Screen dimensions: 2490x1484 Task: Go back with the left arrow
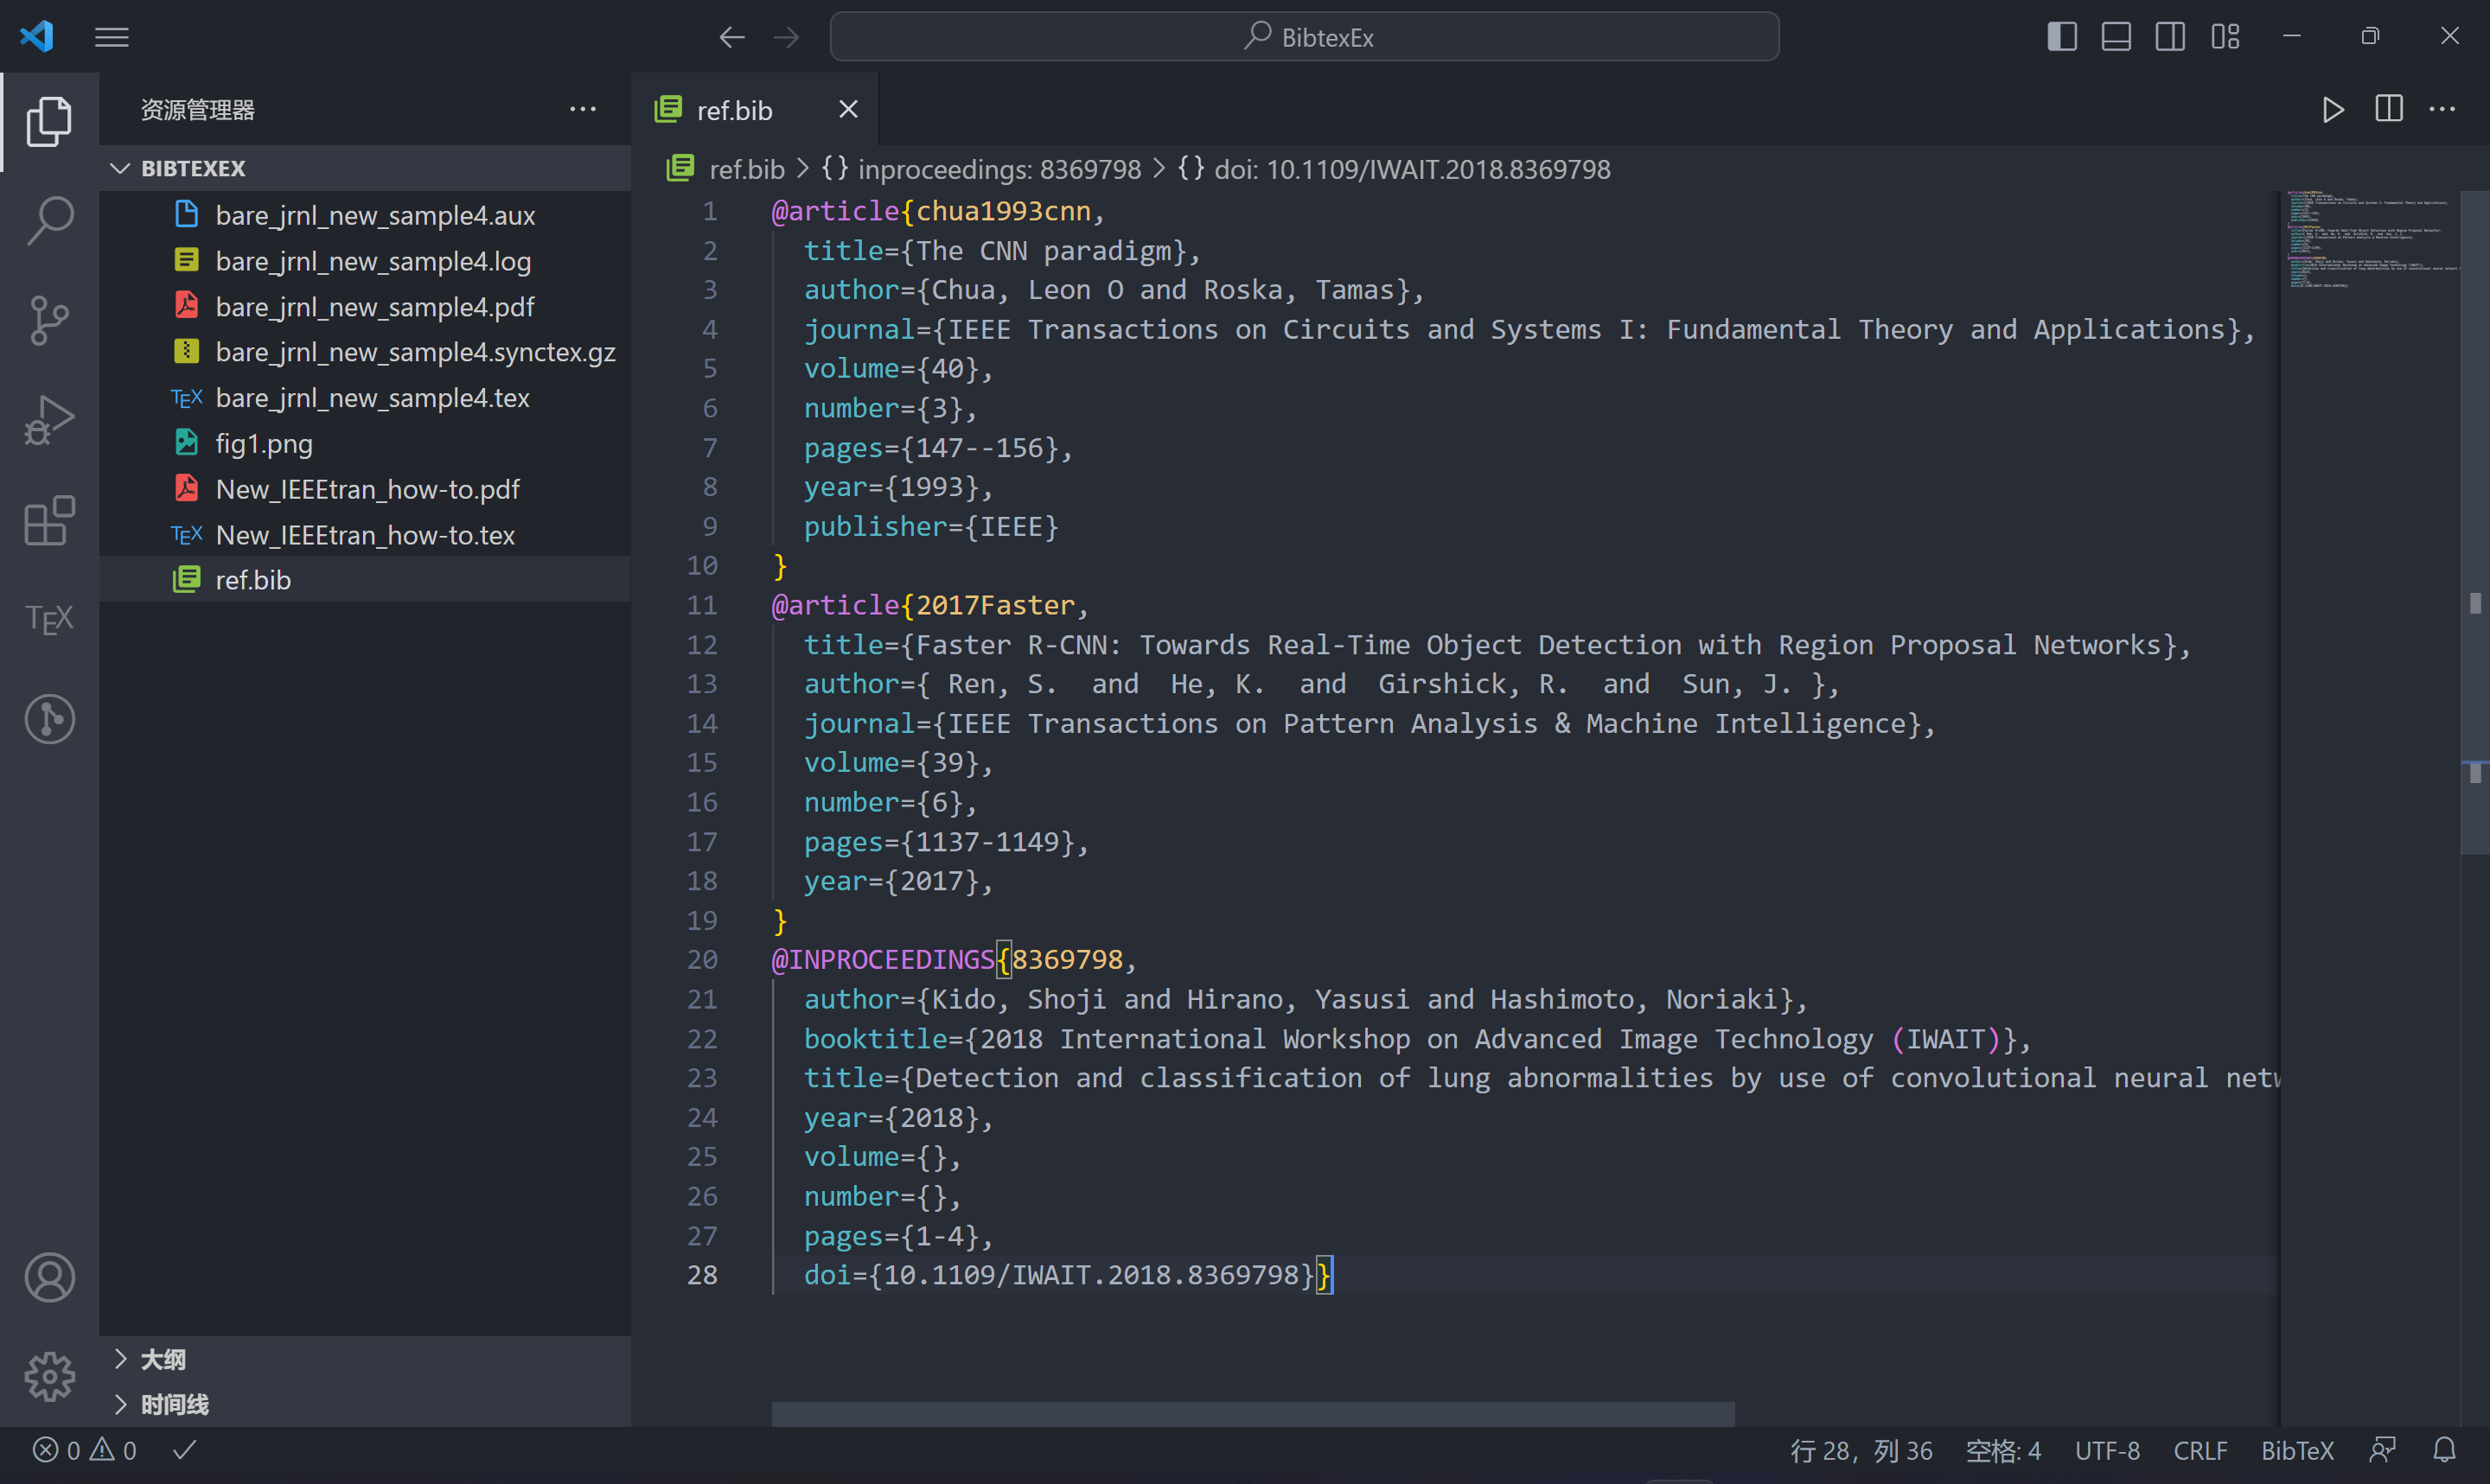pos(732,37)
